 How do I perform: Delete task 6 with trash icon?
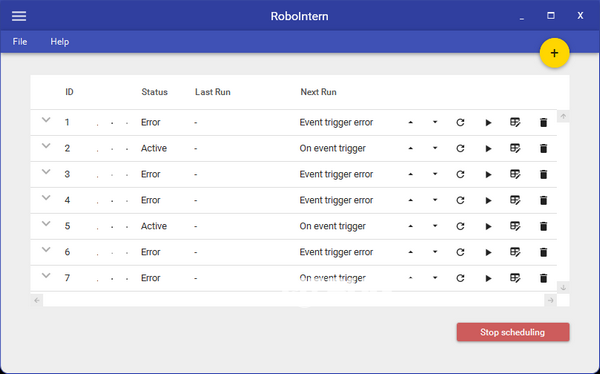(543, 252)
